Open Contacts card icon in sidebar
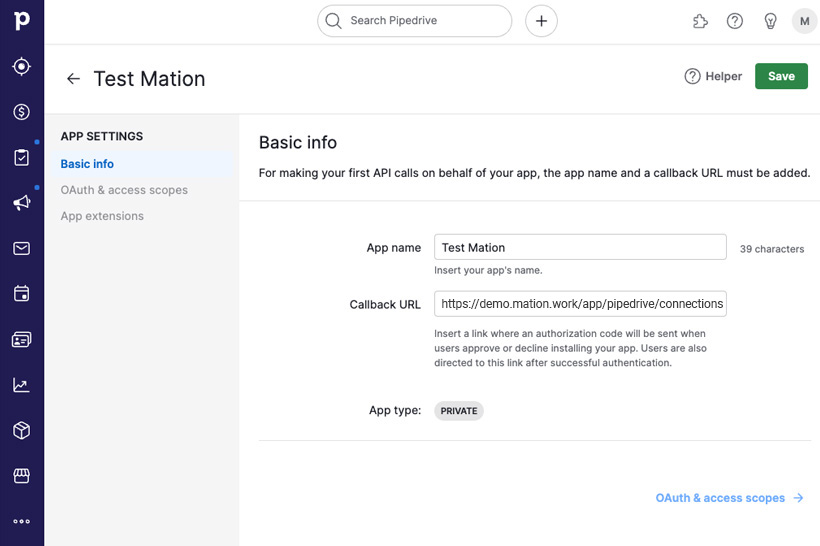The width and height of the screenshot is (820, 546). coord(21,339)
